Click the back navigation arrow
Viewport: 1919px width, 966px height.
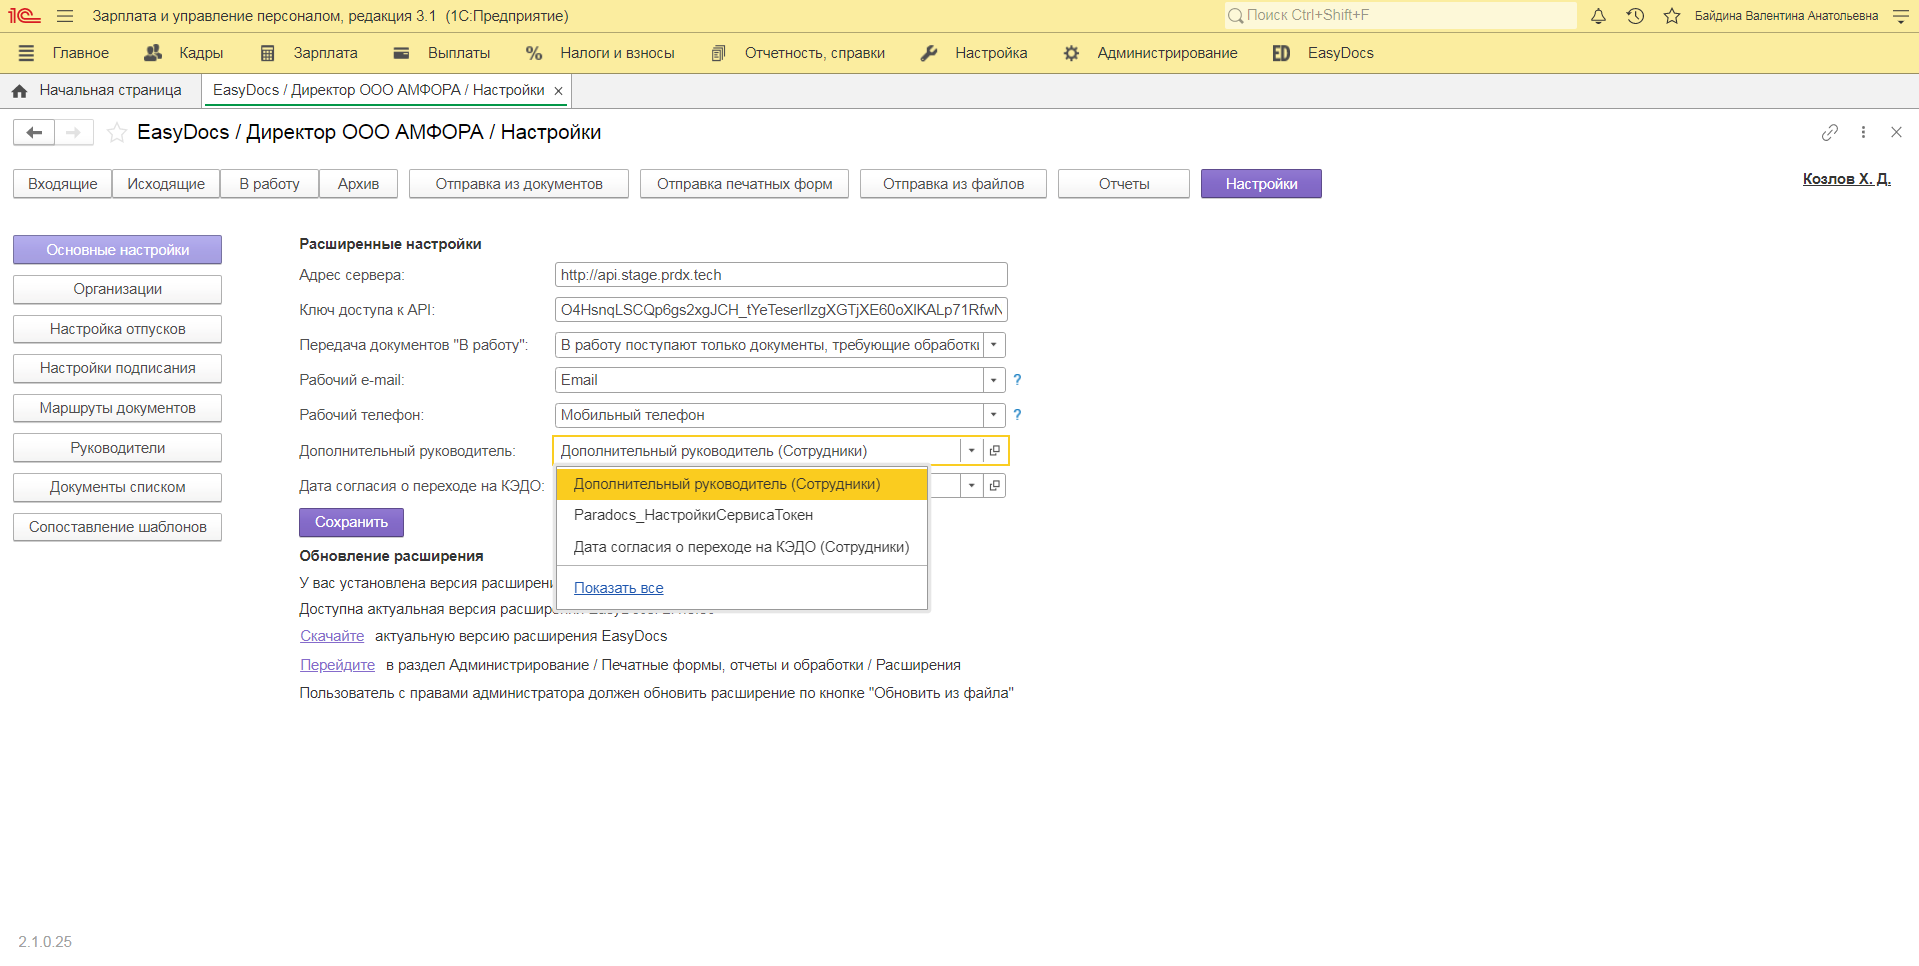pos(34,132)
